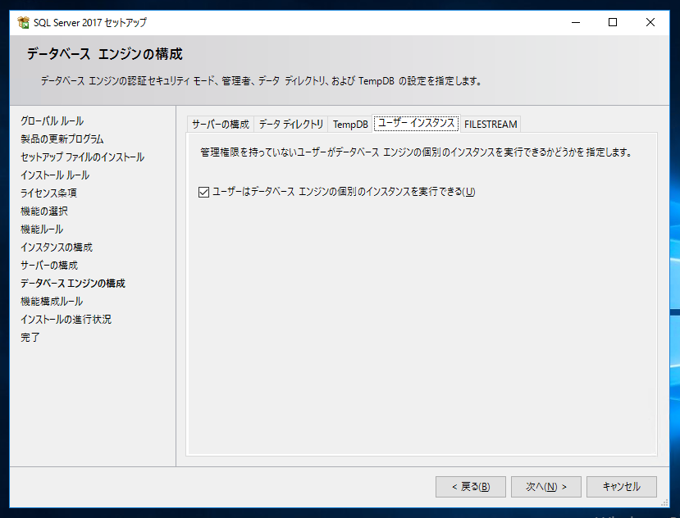The height and width of the screenshot is (518, 680).
Task: Click the 完了 step in the sidebar
Action: coord(30,337)
